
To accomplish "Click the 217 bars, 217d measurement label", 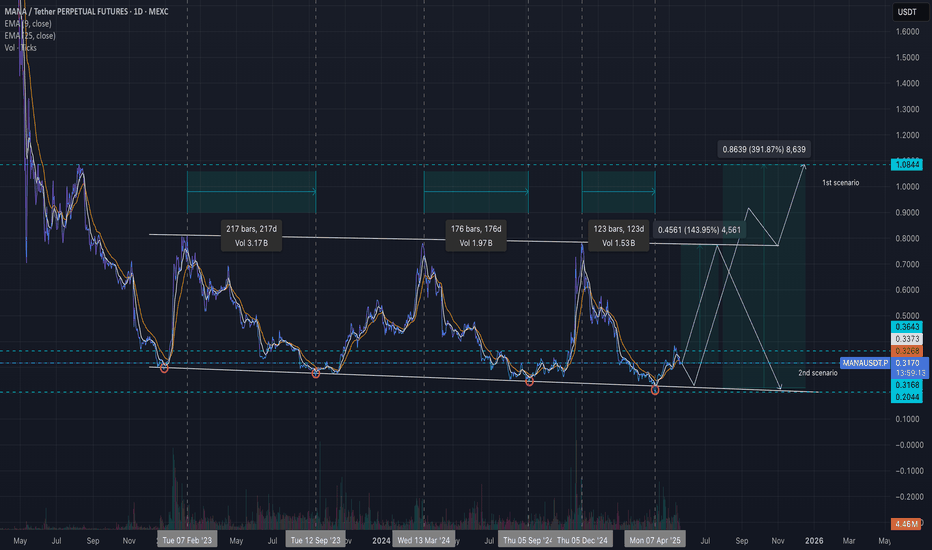I will [x=251, y=235].
